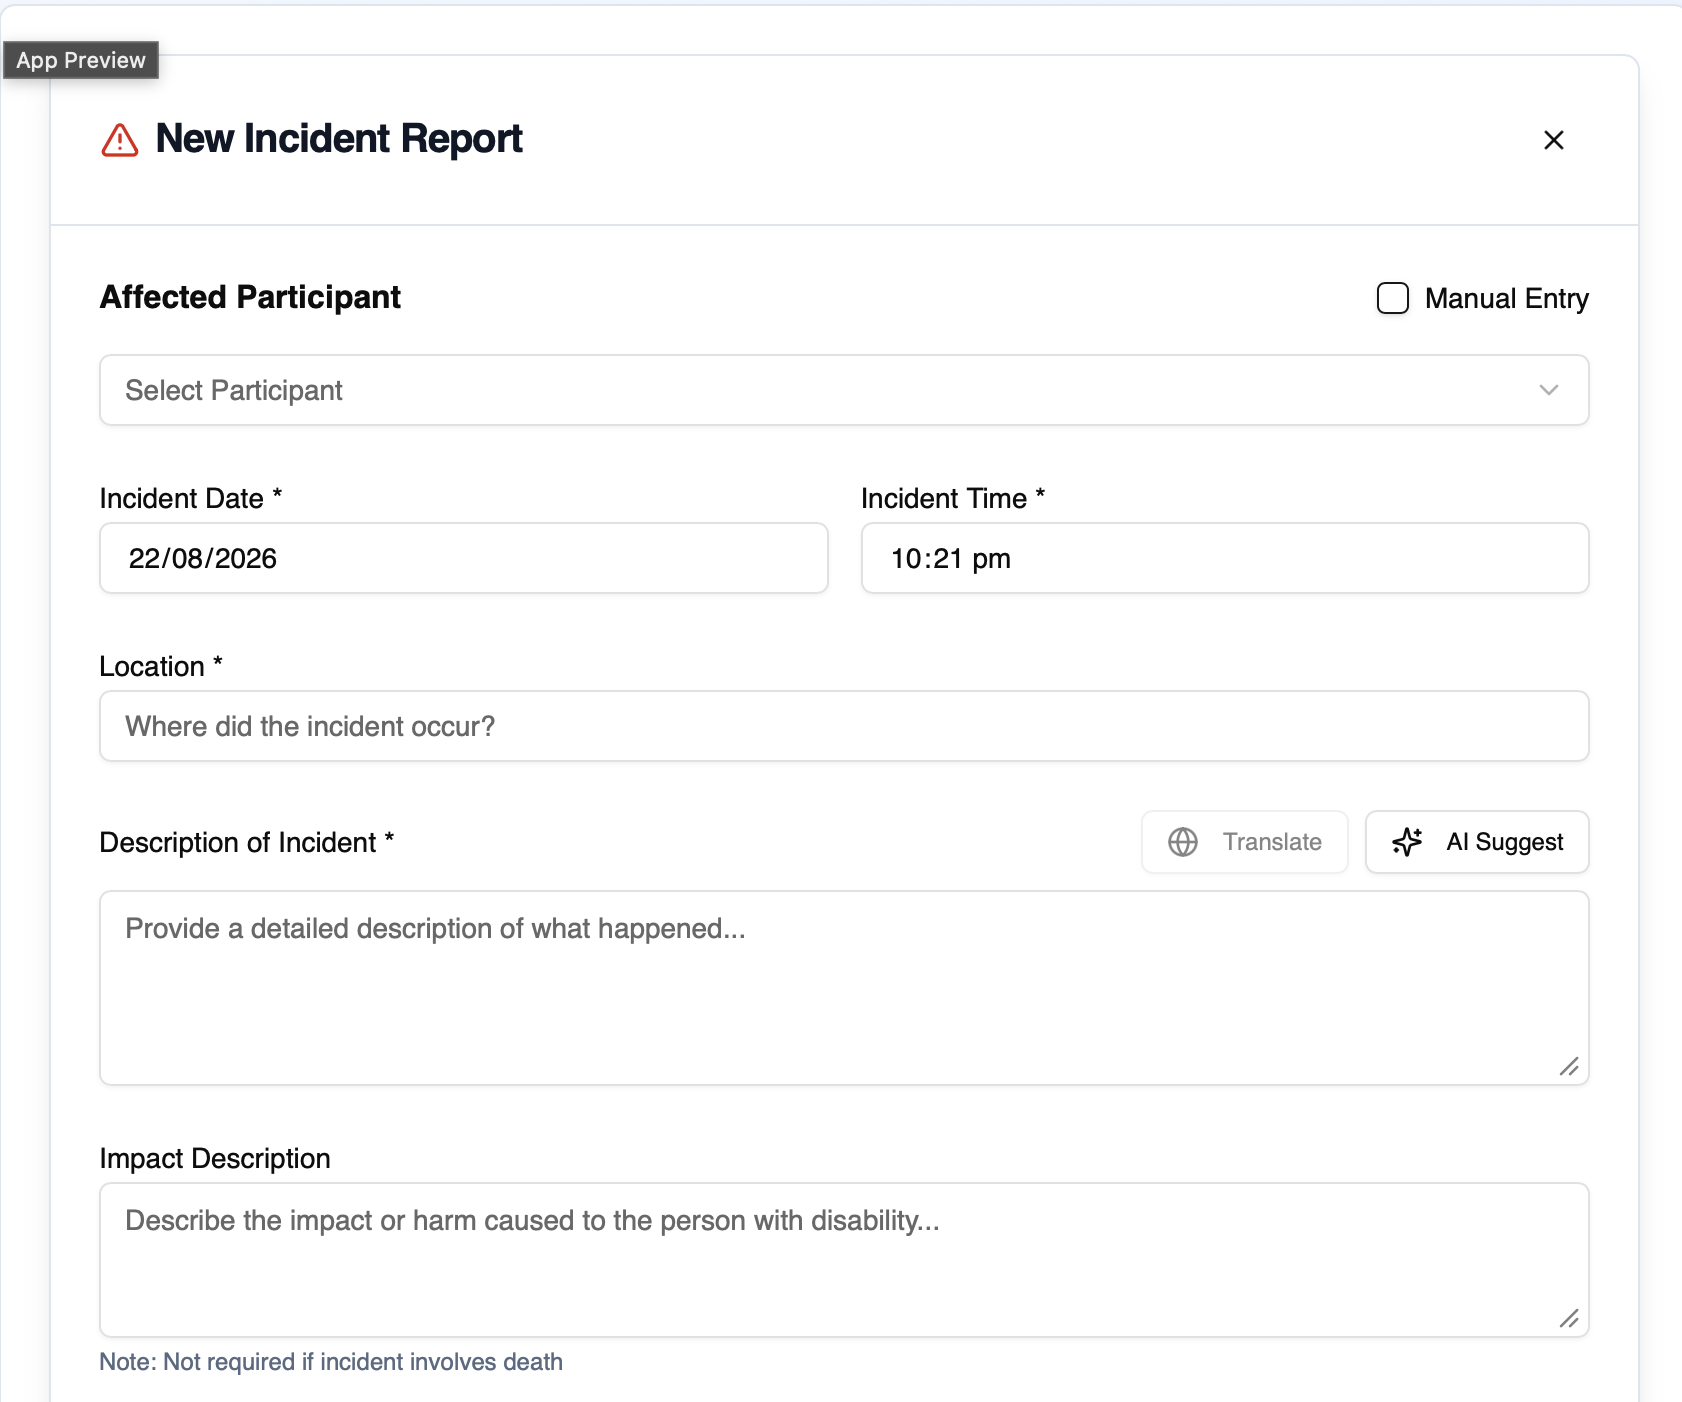1682x1402 pixels.
Task: Enable the Manual Entry checkbox
Action: tap(1392, 298)
